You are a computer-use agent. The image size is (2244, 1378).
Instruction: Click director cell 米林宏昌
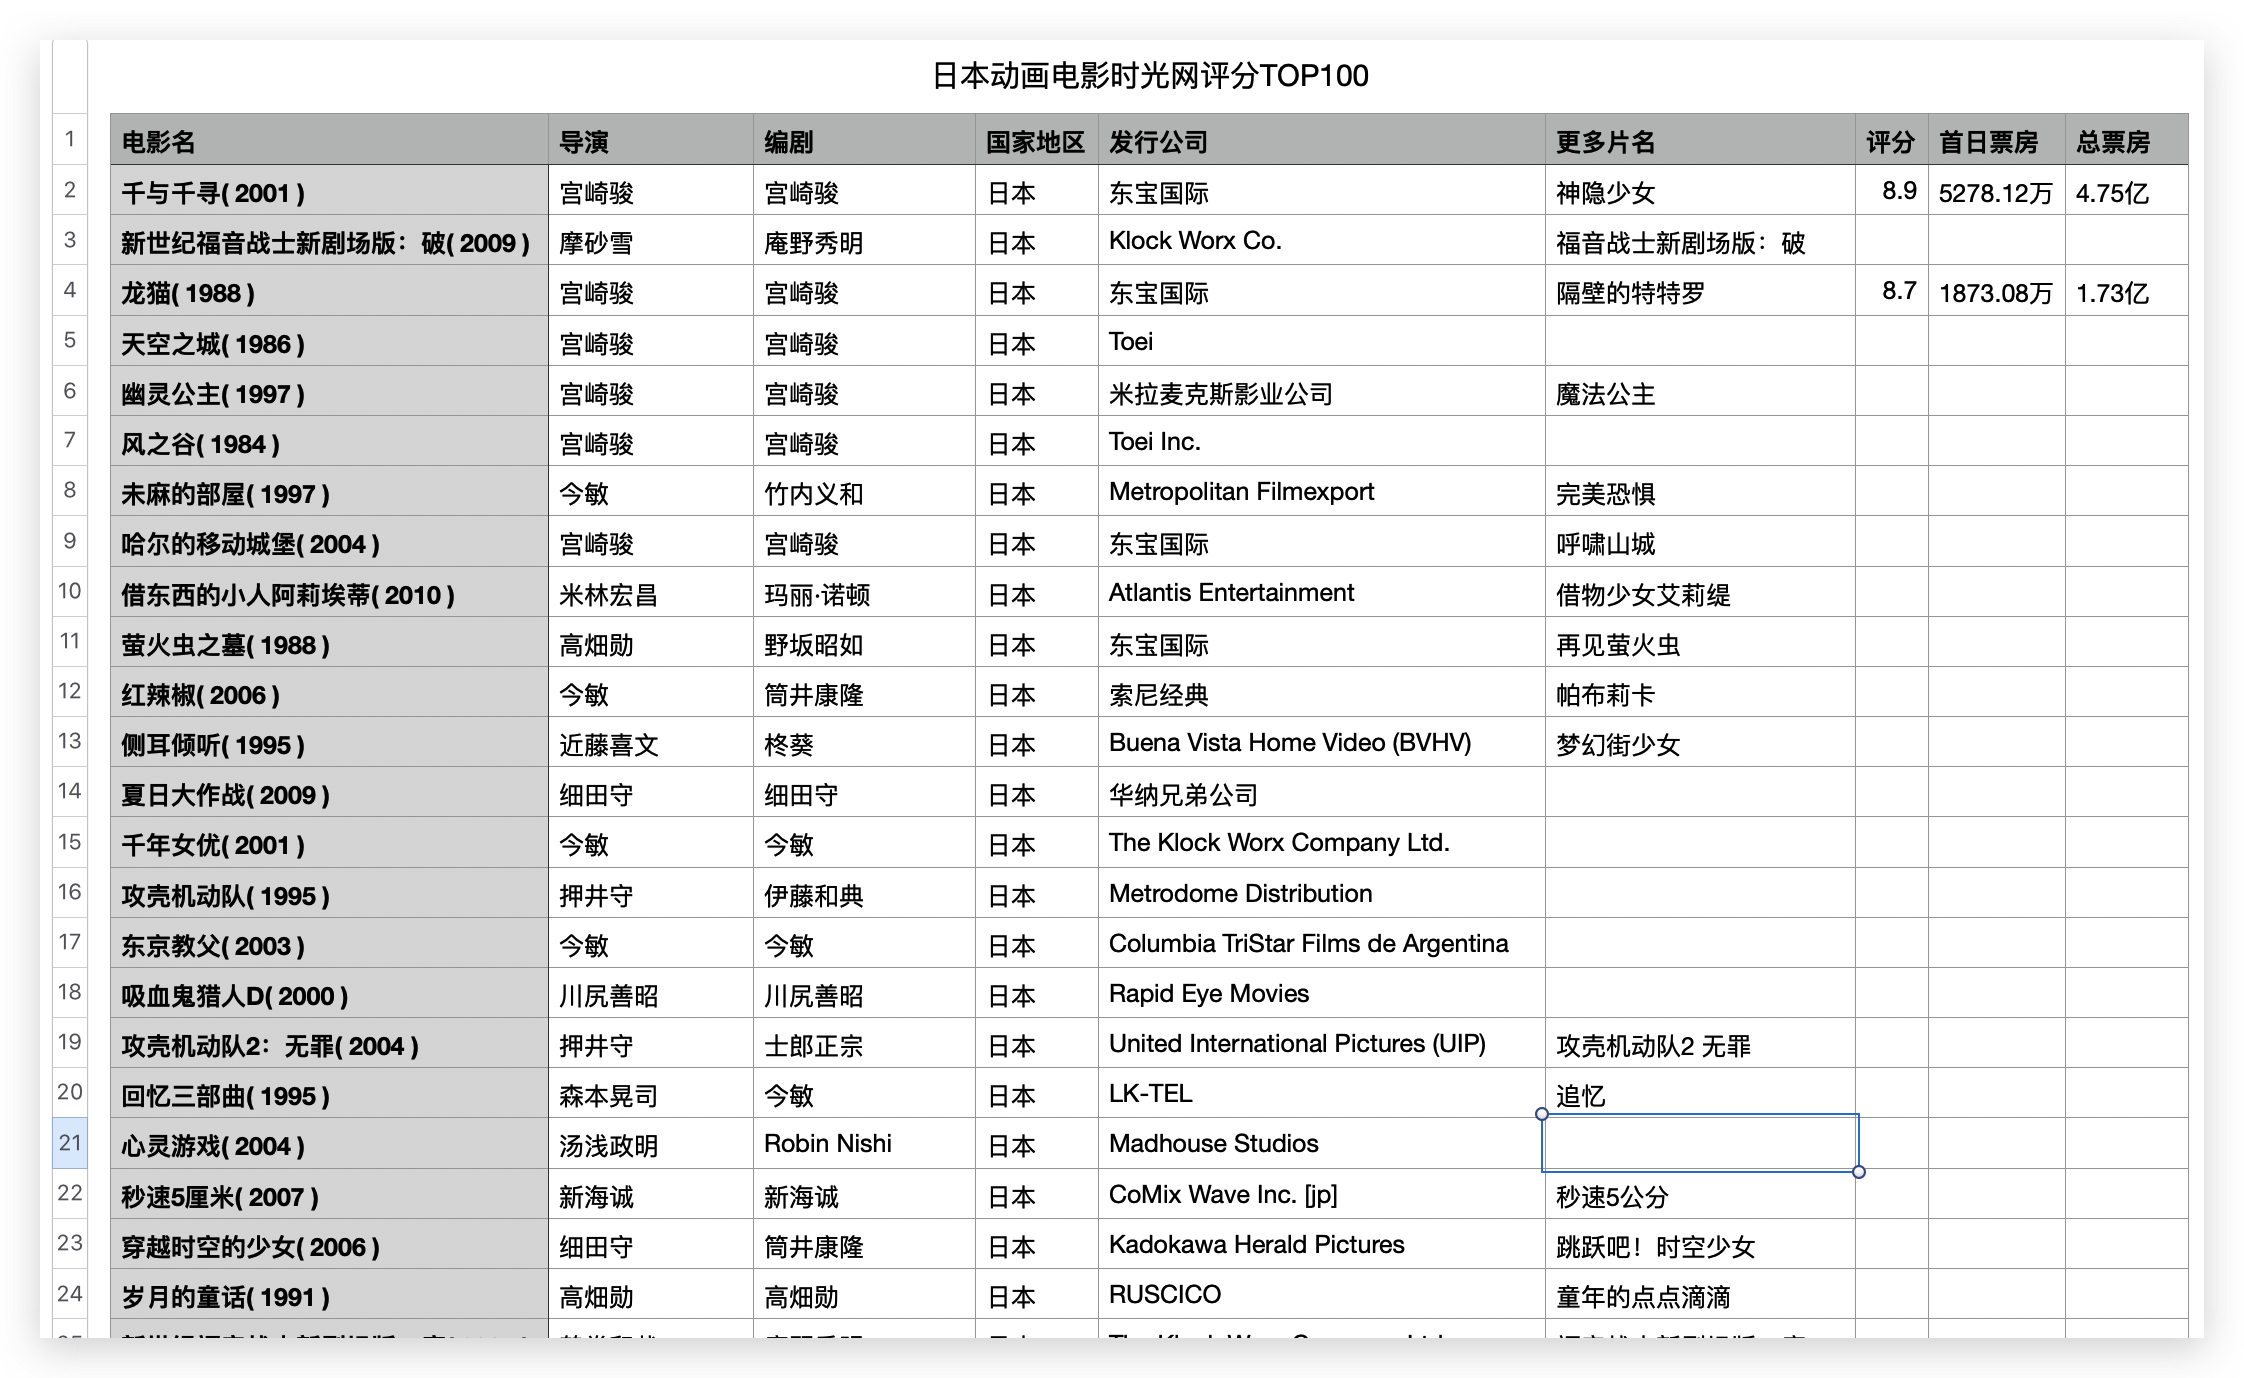click(x=650, y=593)
